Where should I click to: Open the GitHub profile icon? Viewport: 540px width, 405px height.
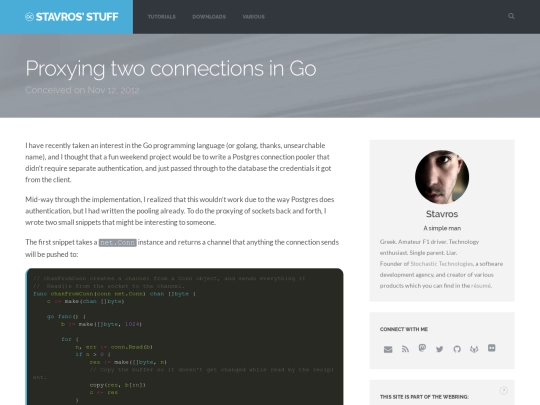click(x=457, y=349)
